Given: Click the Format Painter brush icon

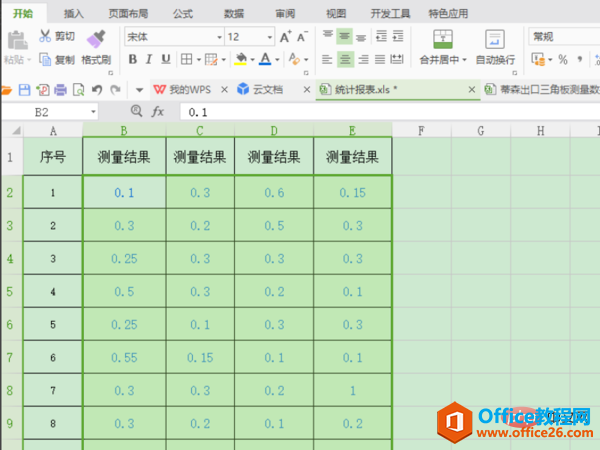Looking at the screenshot, I should [x=96, y=38].
